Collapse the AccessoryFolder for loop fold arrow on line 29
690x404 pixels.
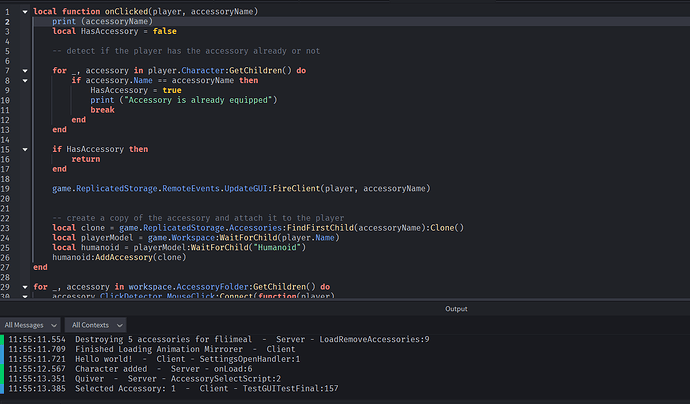(x=25, y=287)
